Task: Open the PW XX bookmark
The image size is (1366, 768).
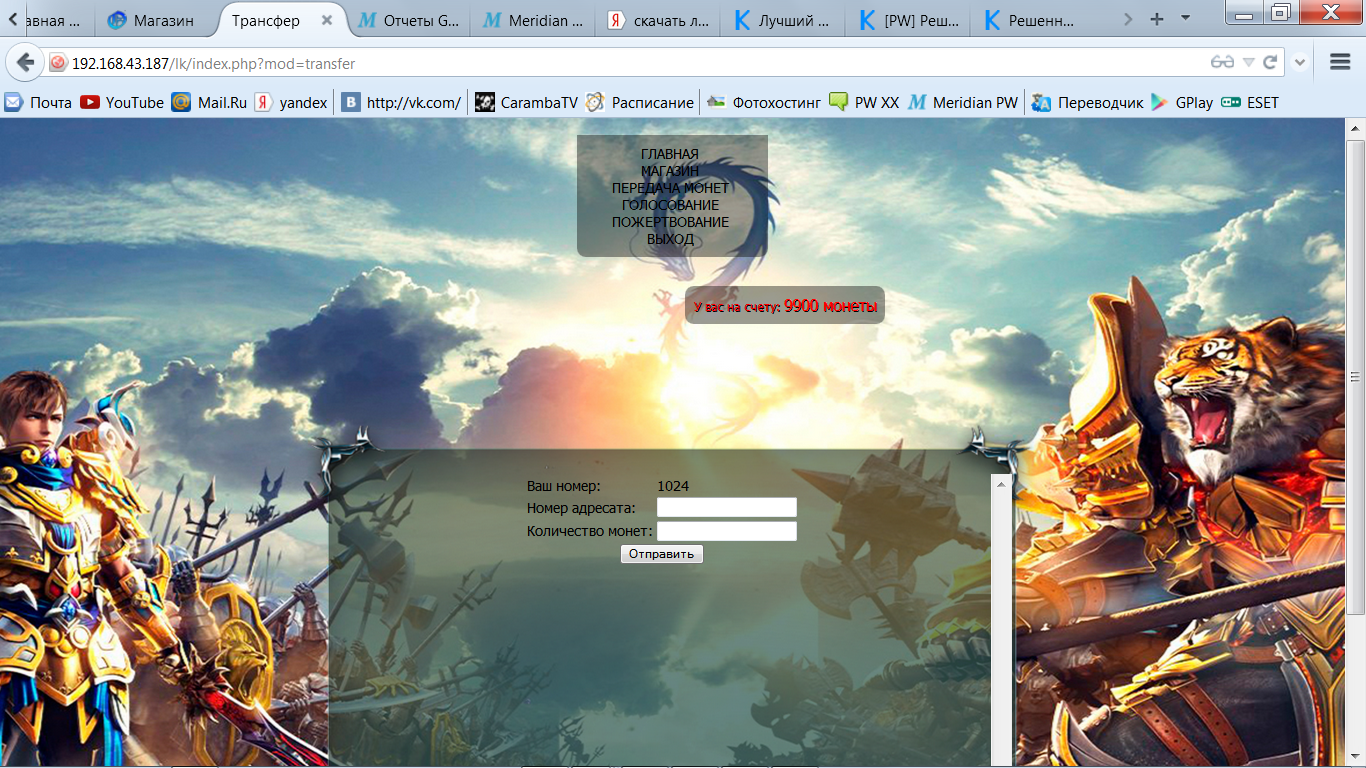Action: click(x=864, y=102)
